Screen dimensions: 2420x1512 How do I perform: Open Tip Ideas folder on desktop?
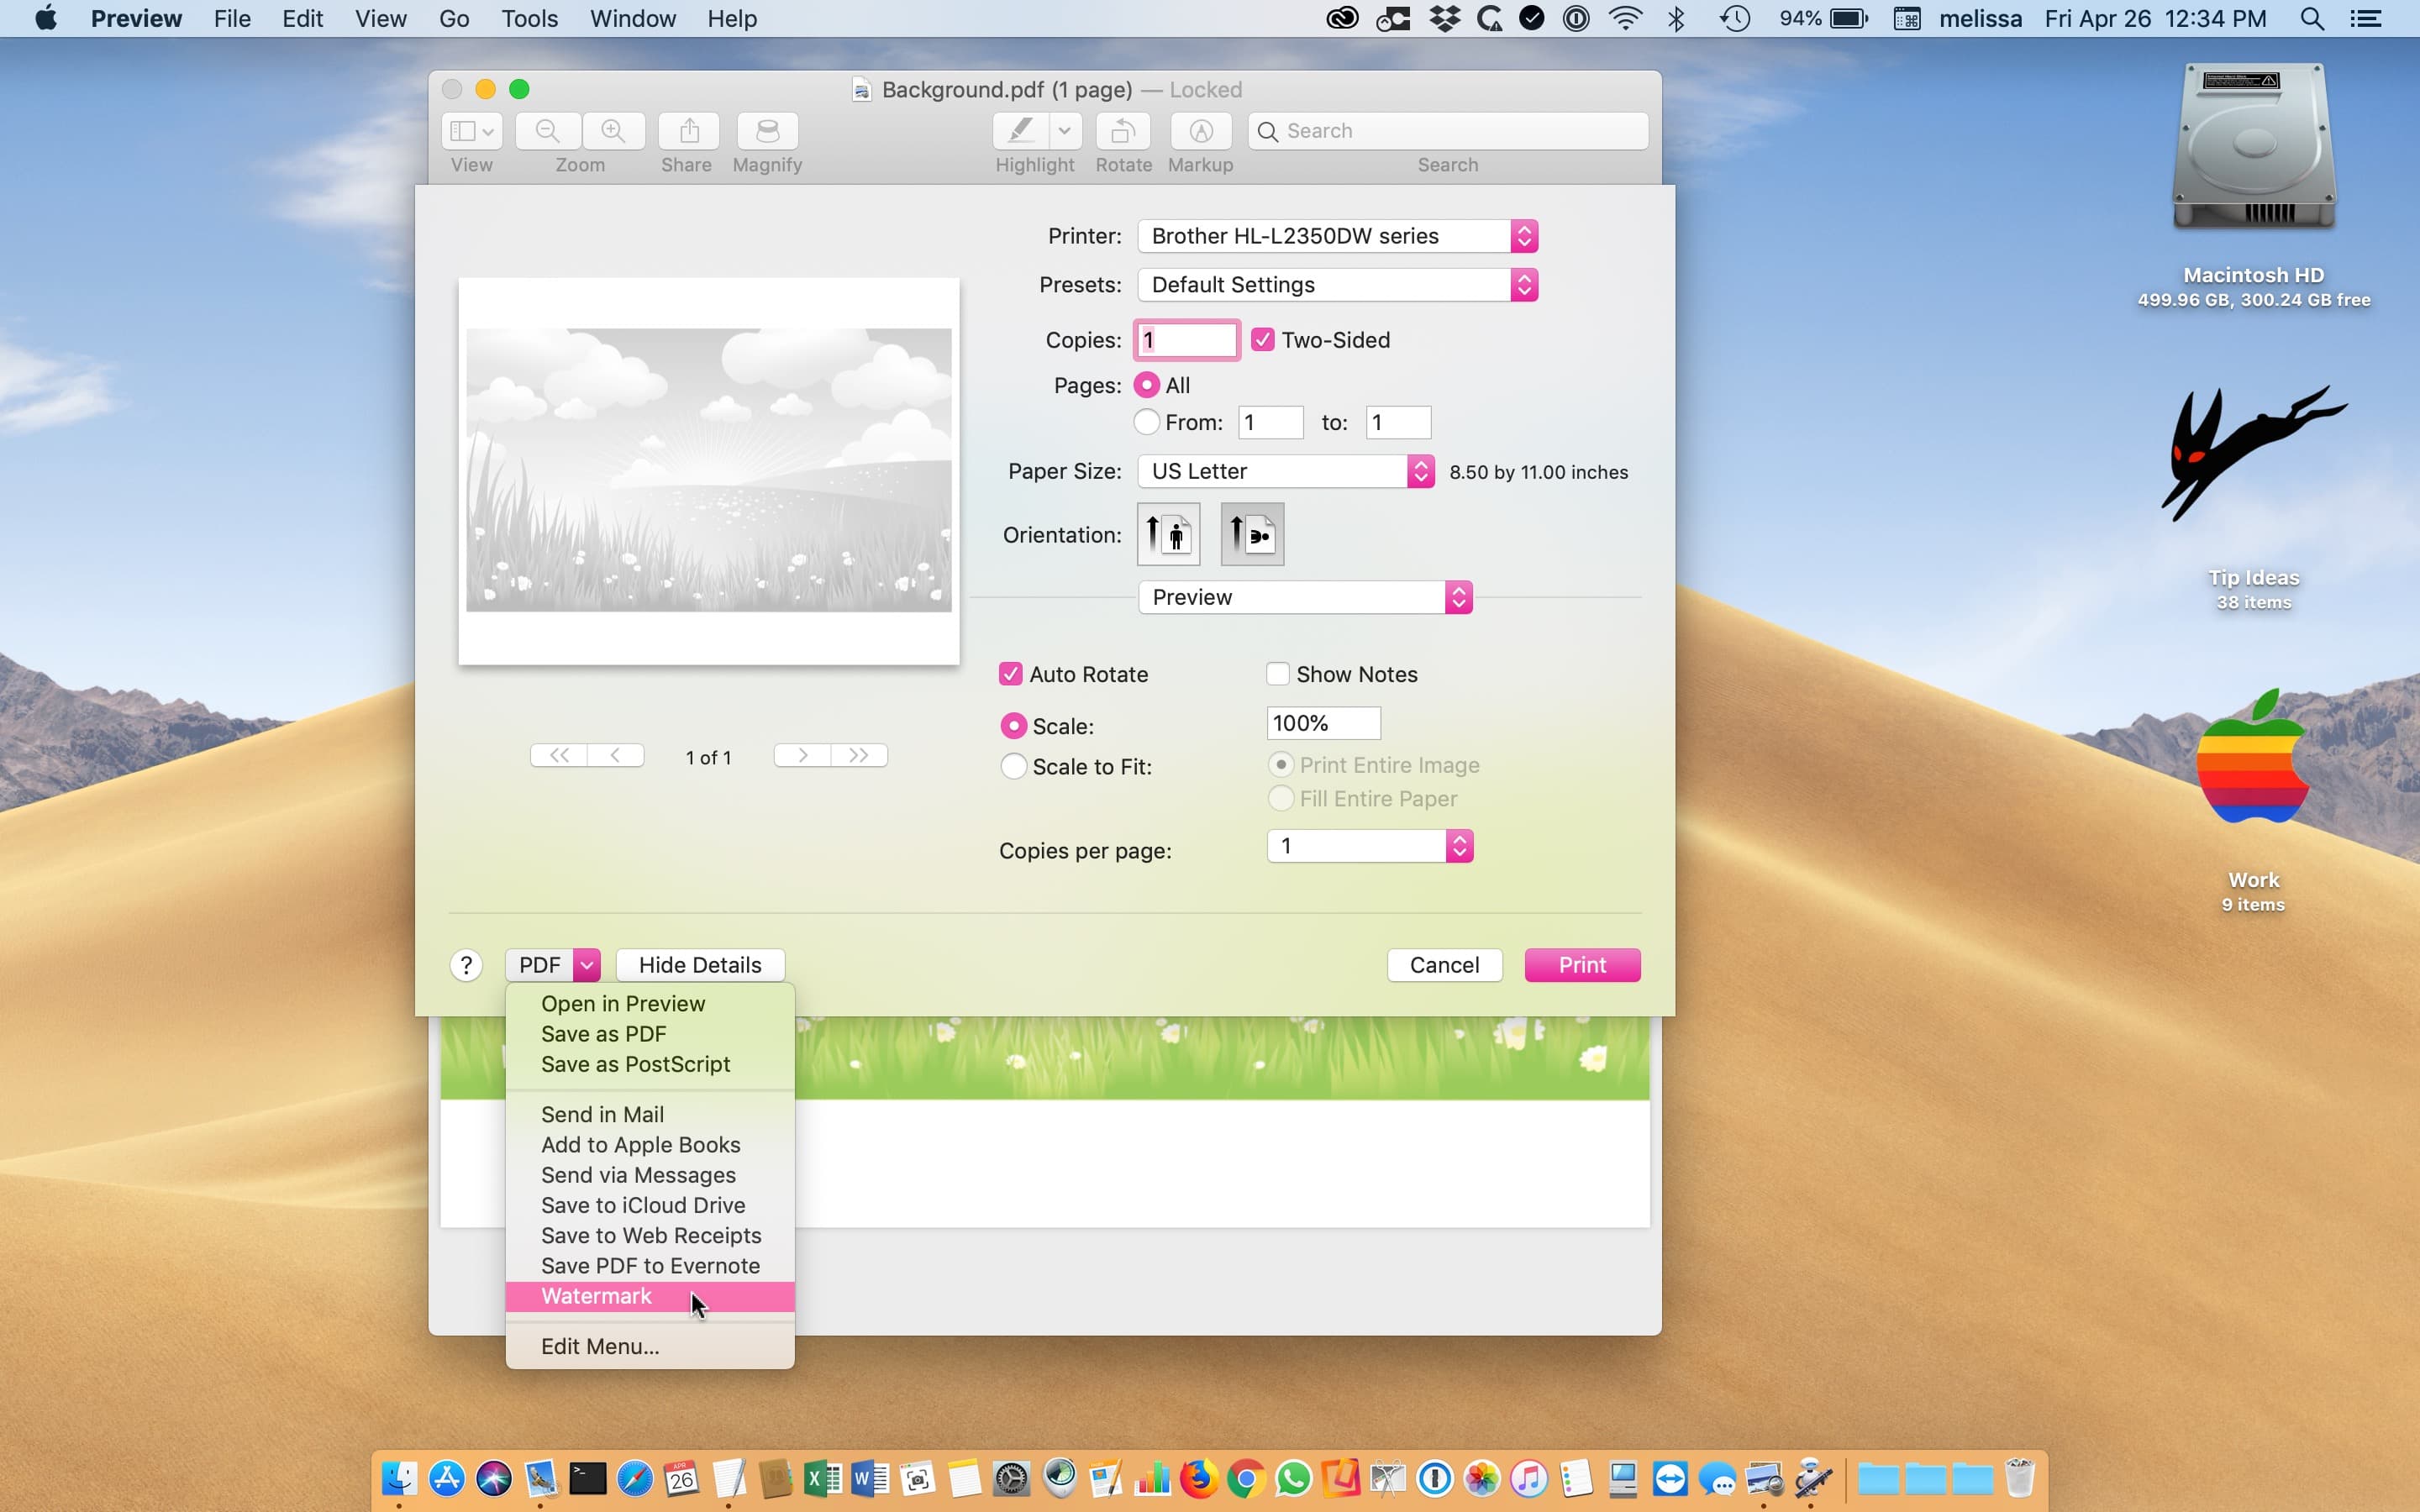coord(2254,455)
